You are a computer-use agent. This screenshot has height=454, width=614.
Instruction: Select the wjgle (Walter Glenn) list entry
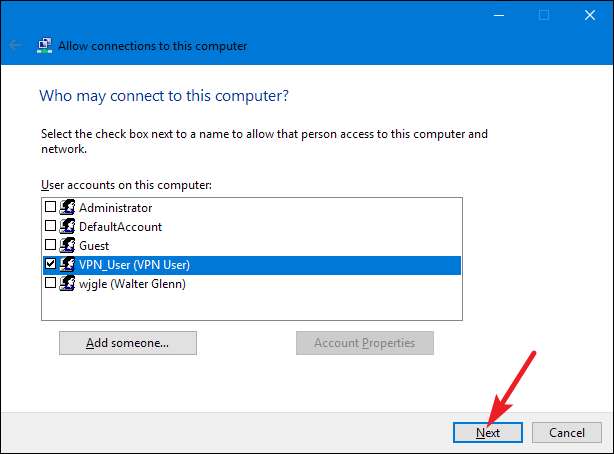tap(133, 284)
